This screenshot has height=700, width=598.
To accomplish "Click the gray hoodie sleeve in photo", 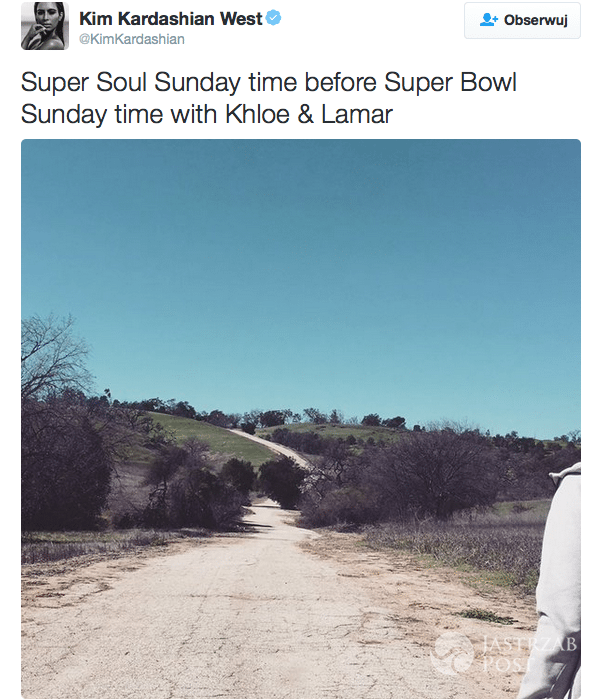I will pyautogui.click(x=558, y=580).
